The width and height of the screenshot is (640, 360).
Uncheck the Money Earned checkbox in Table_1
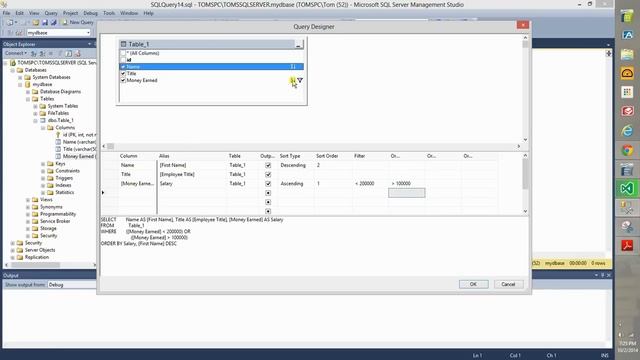123,80
